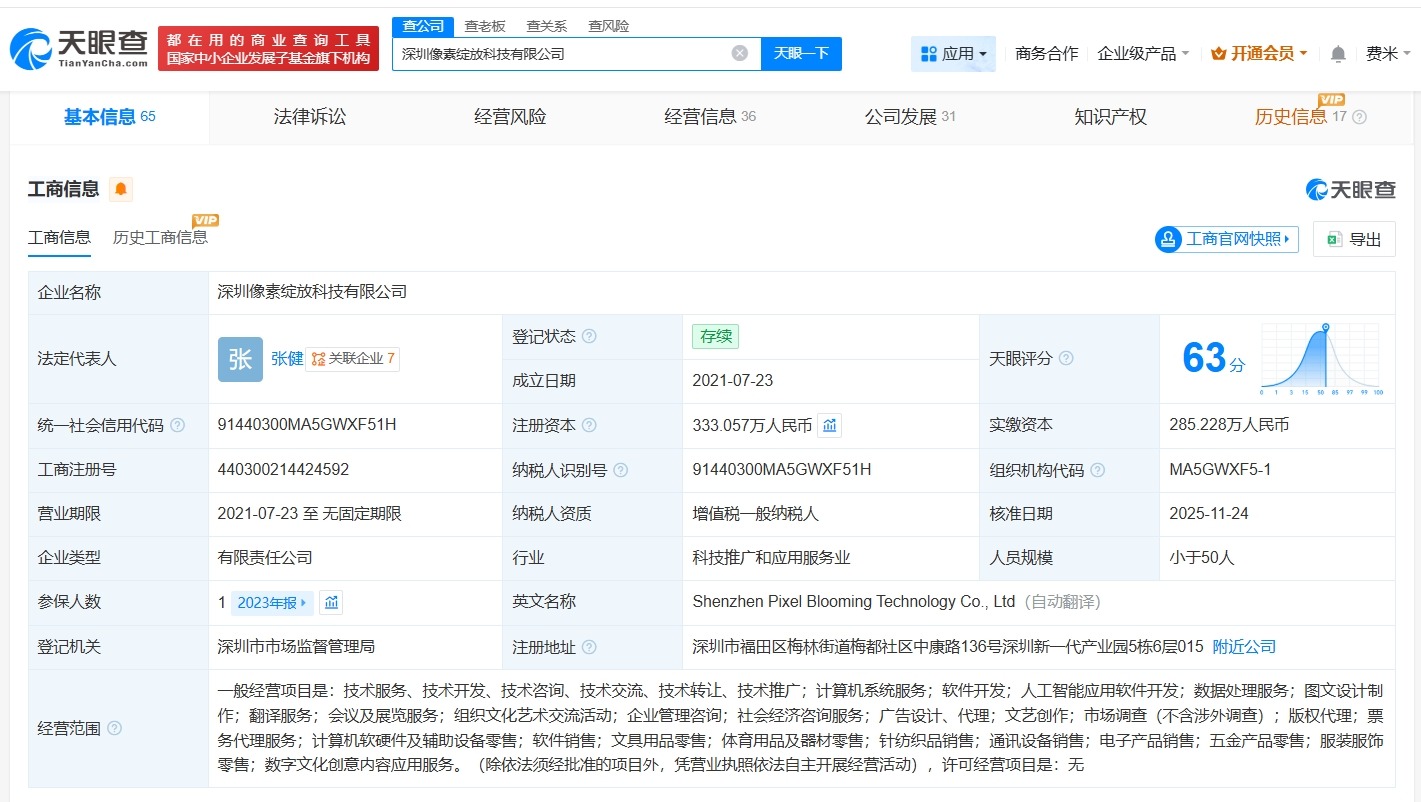
Task: Open the 法律诉讼 tab
Action: coord(308,116)
